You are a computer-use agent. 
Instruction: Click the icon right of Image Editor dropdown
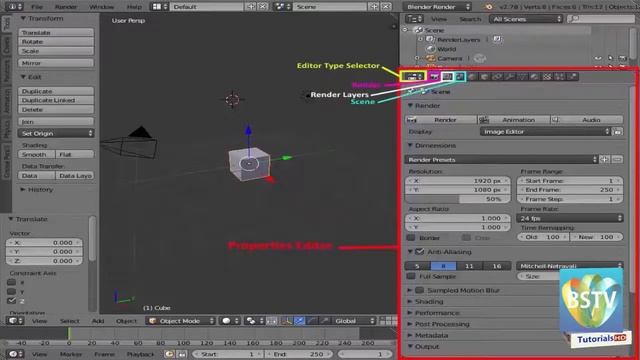coord(618,132)
